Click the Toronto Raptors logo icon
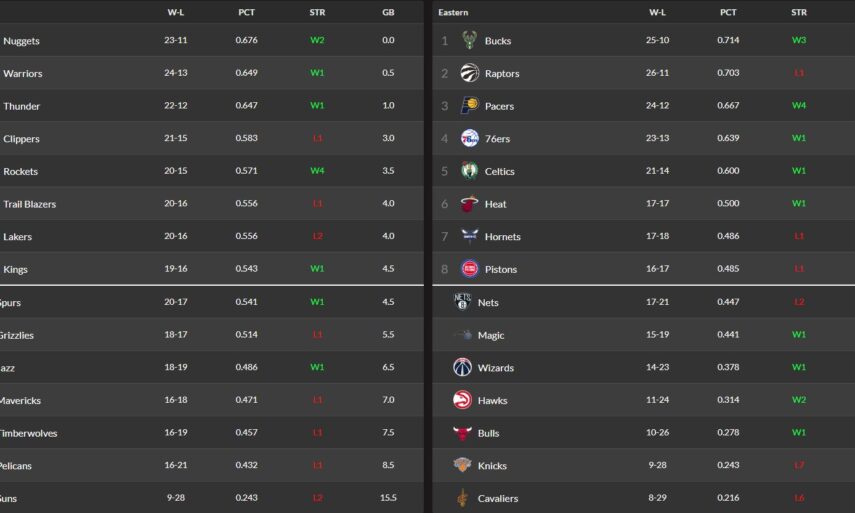The width and height of the screenshot is (855, 513). coord(469,73)
